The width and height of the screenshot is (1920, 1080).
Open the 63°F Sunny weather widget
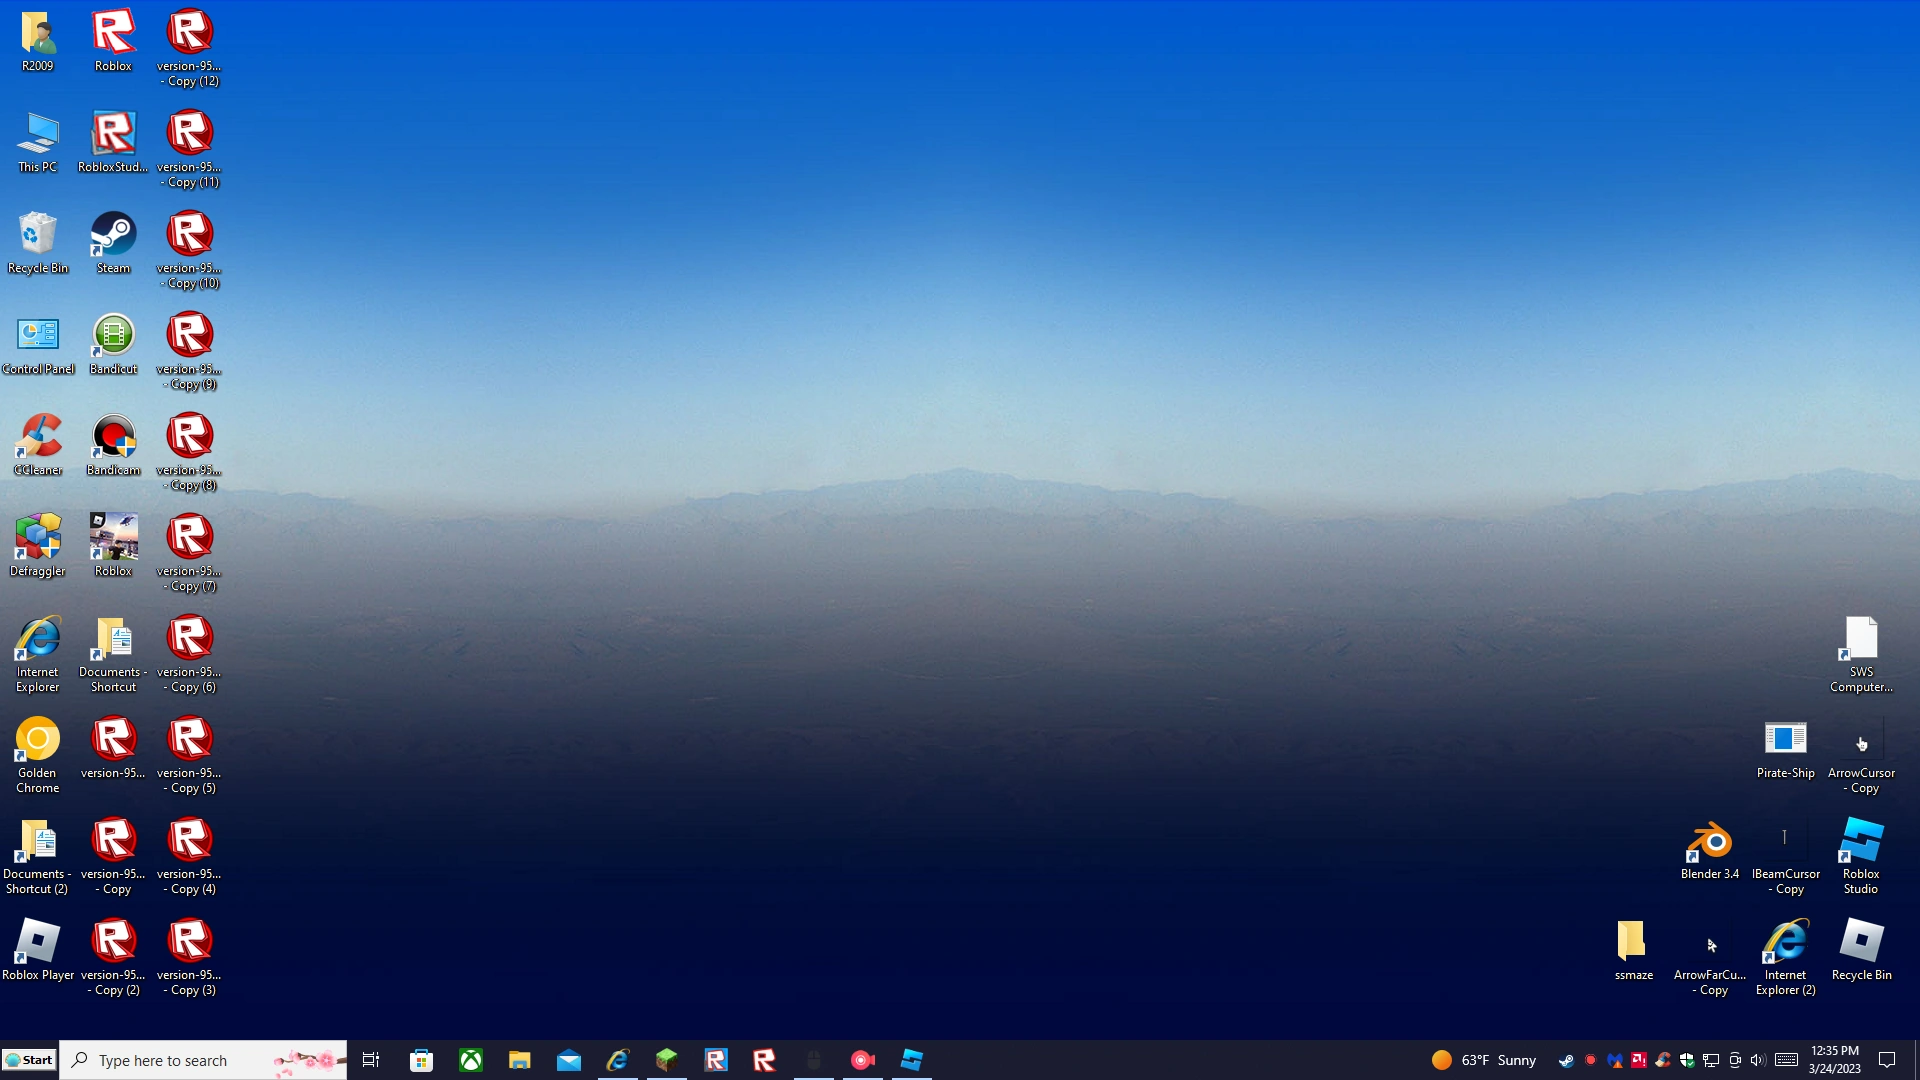coord(1483,1060)
